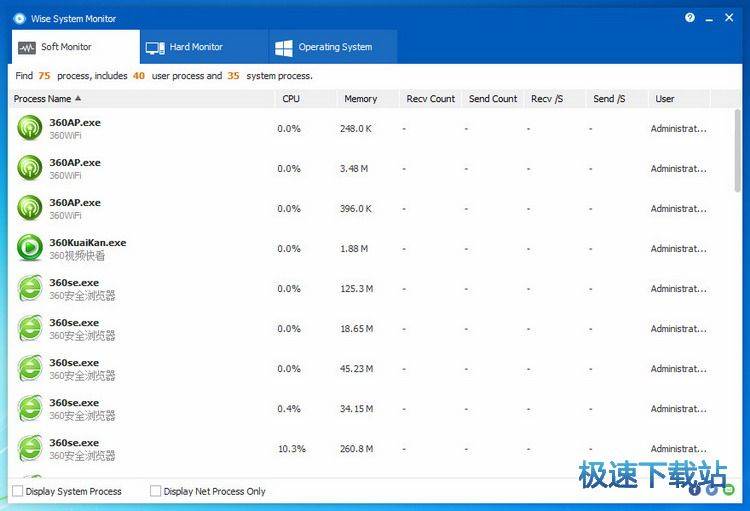Enable Display System Process checkbox
This screenshot has width=750, height=511.
[17, 491]
